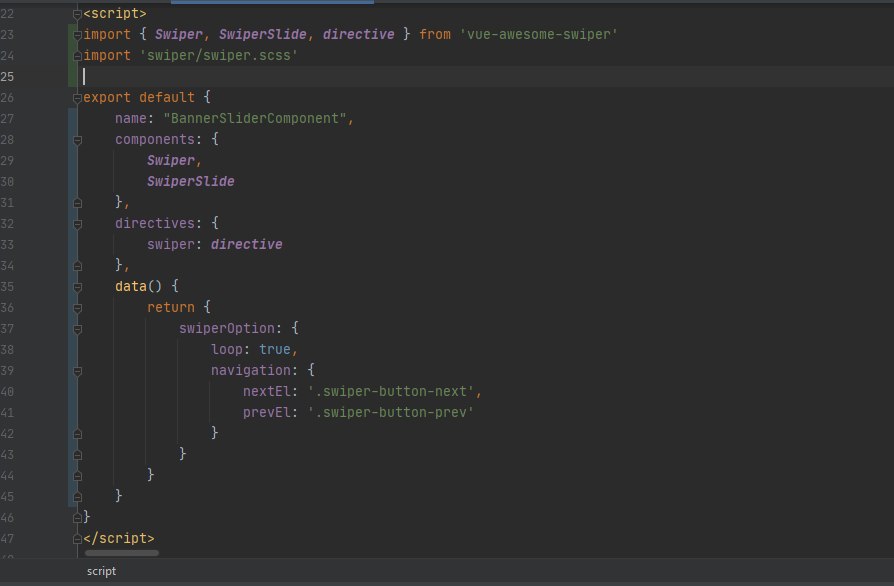Screen dimensions: 894x586
Task: Click the end-fold marker on line 42
Action: (78, 434)
